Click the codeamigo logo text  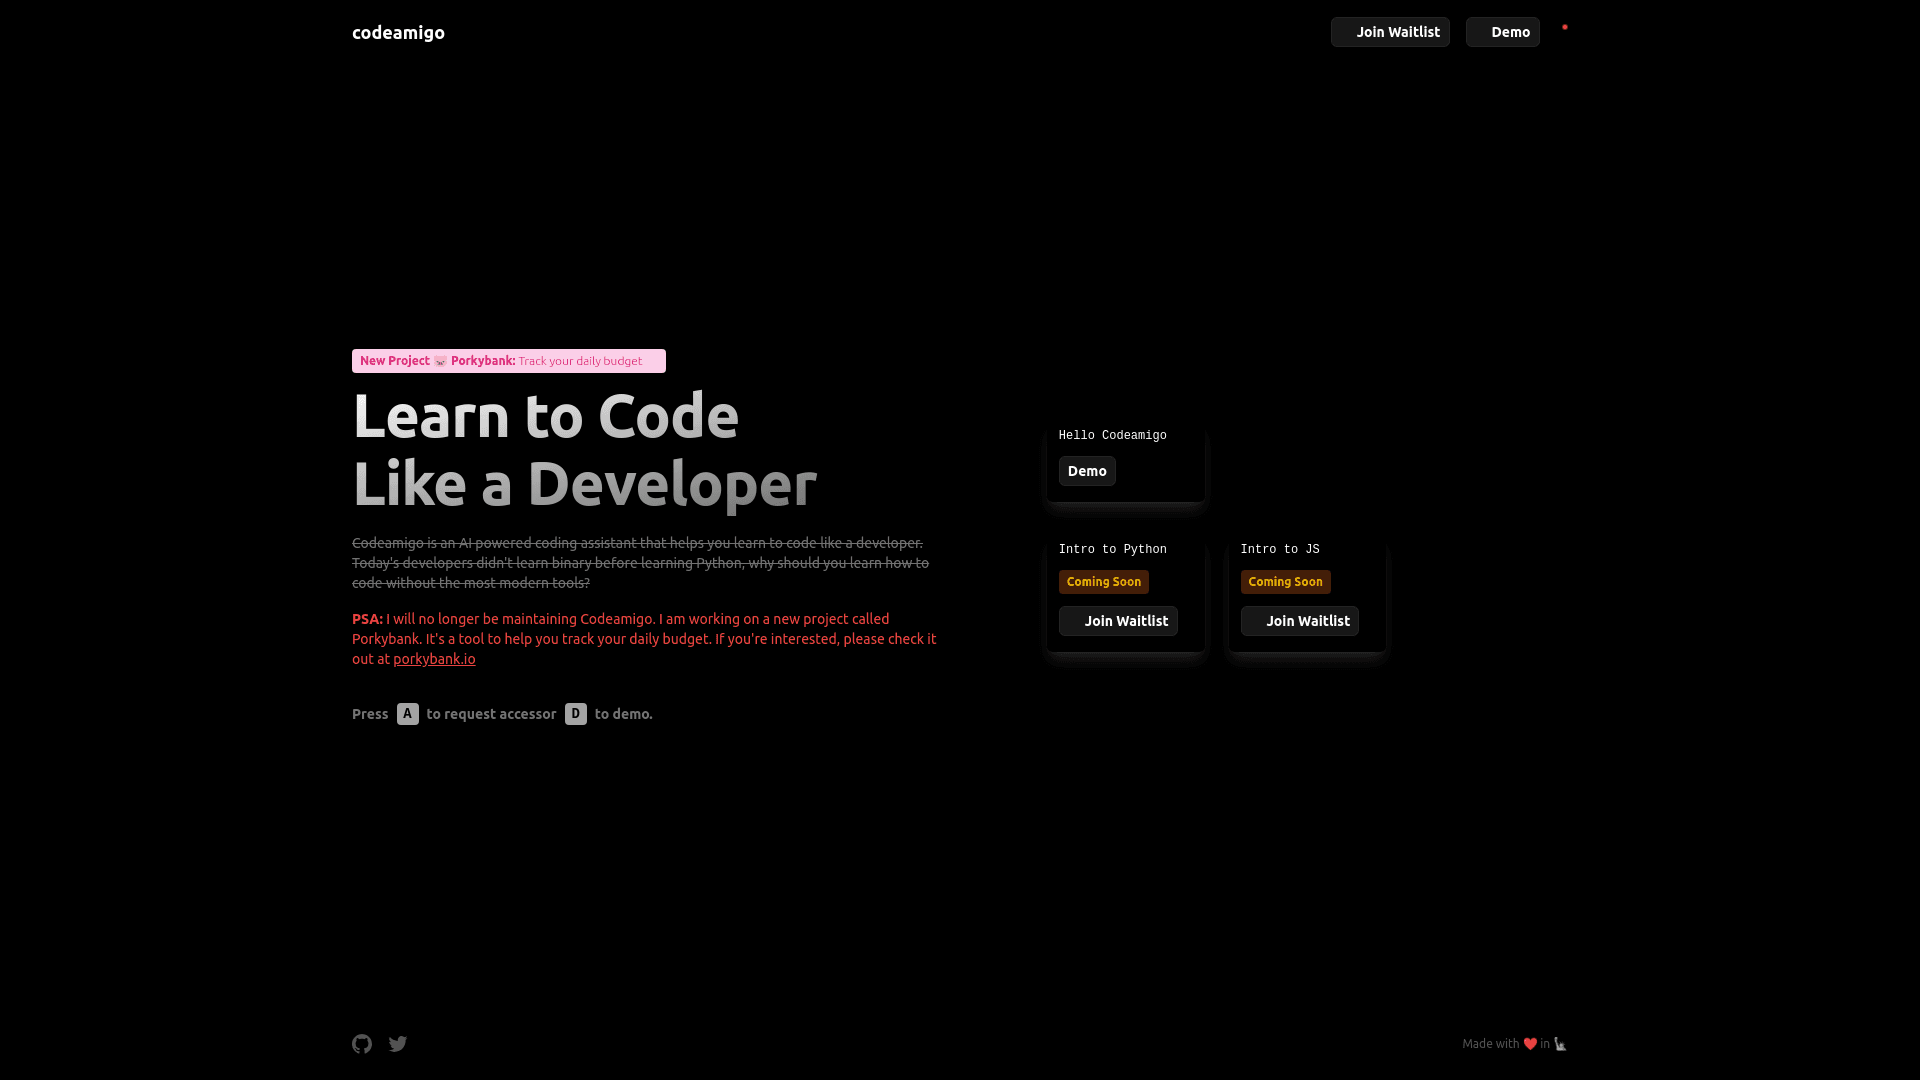click(398, 33)
